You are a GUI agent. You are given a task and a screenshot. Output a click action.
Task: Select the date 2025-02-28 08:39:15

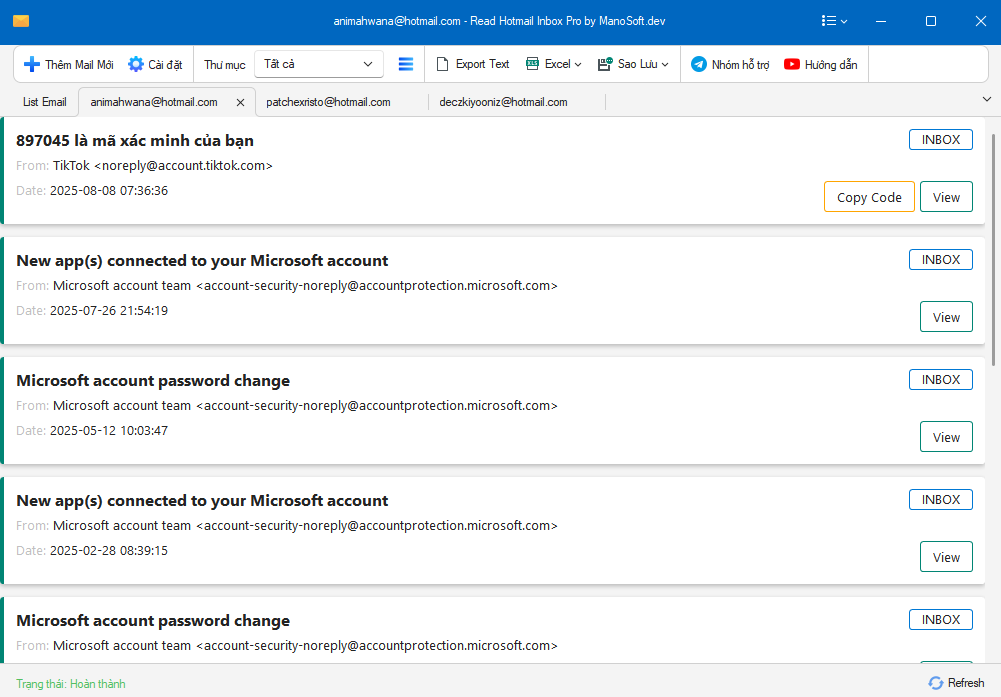(109, 551)
